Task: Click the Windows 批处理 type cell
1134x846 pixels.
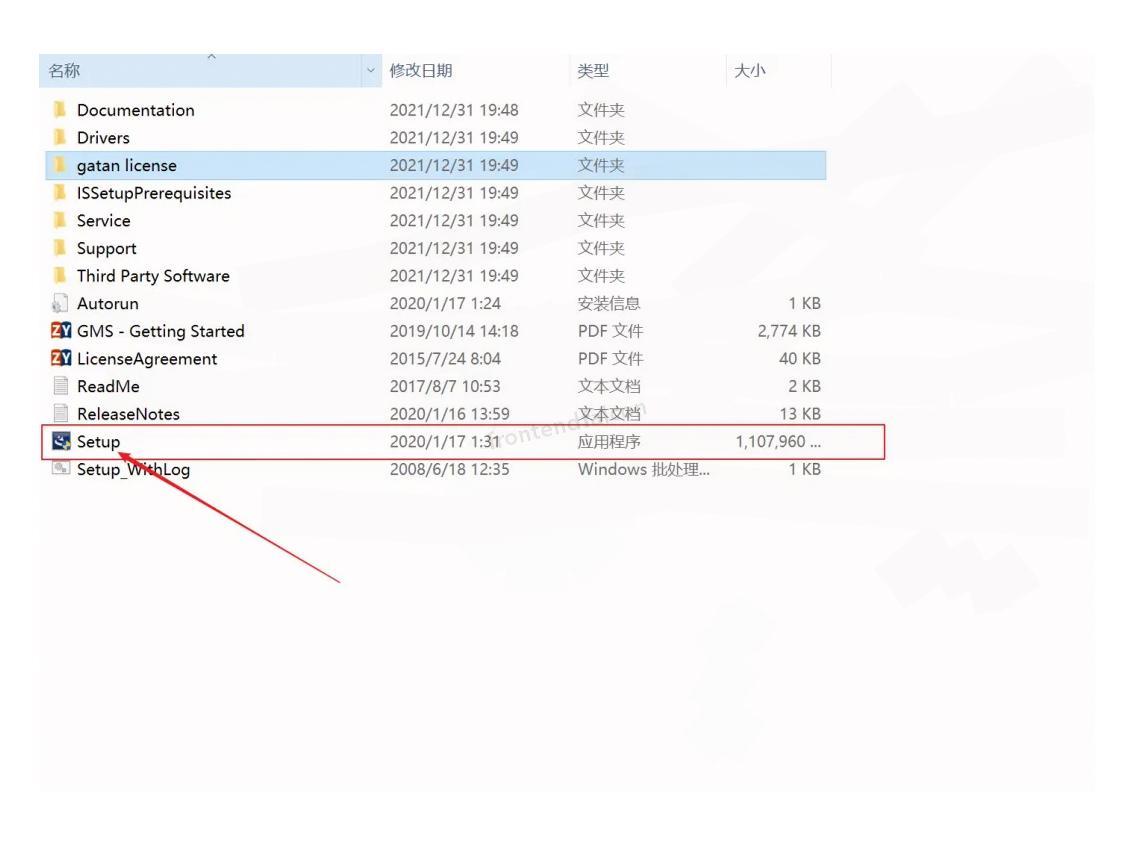Action: click(644, 469)
